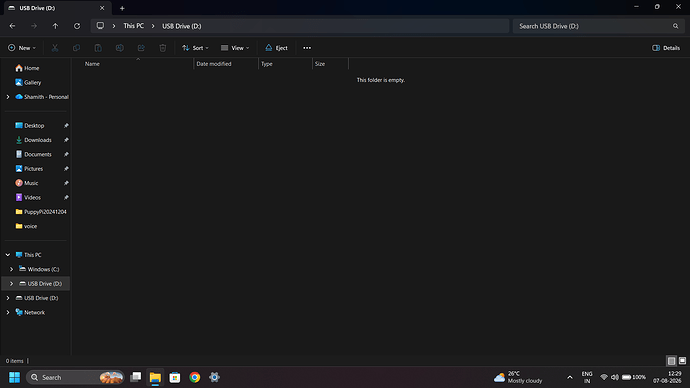Open the New item dropdown

[22, 48]
